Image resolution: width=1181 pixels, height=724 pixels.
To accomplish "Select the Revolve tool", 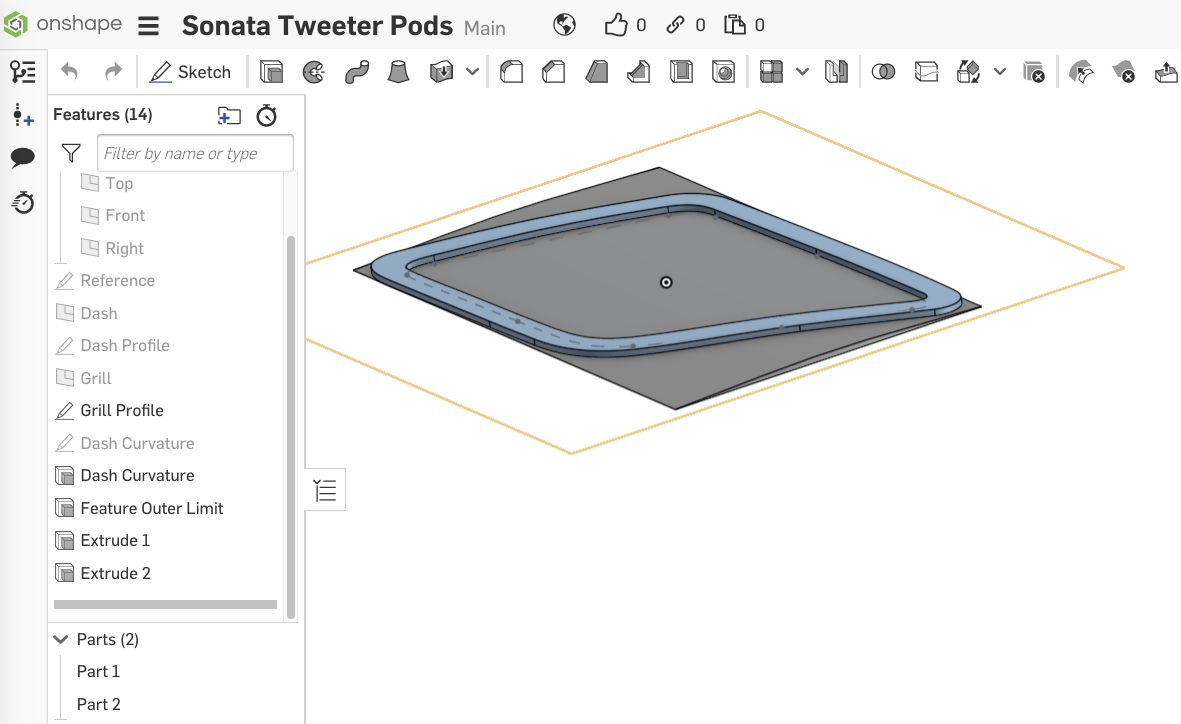I will (x=313, y=72).
